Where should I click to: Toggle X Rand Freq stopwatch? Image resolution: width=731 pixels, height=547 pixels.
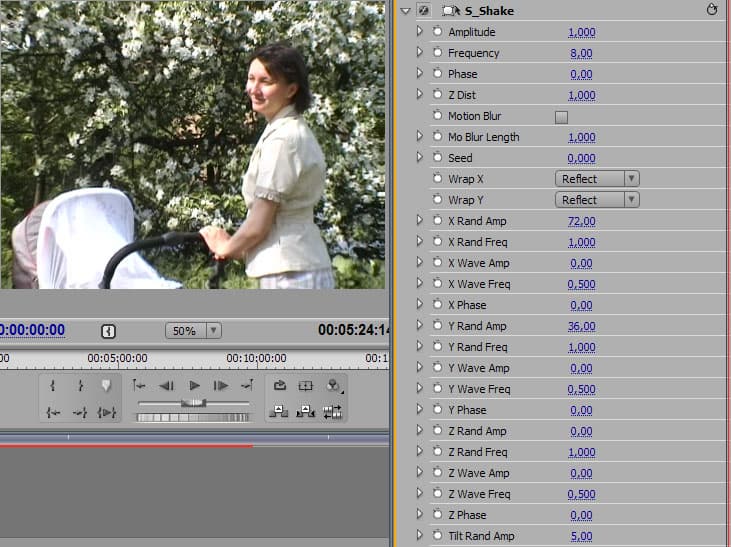[437, 241]
